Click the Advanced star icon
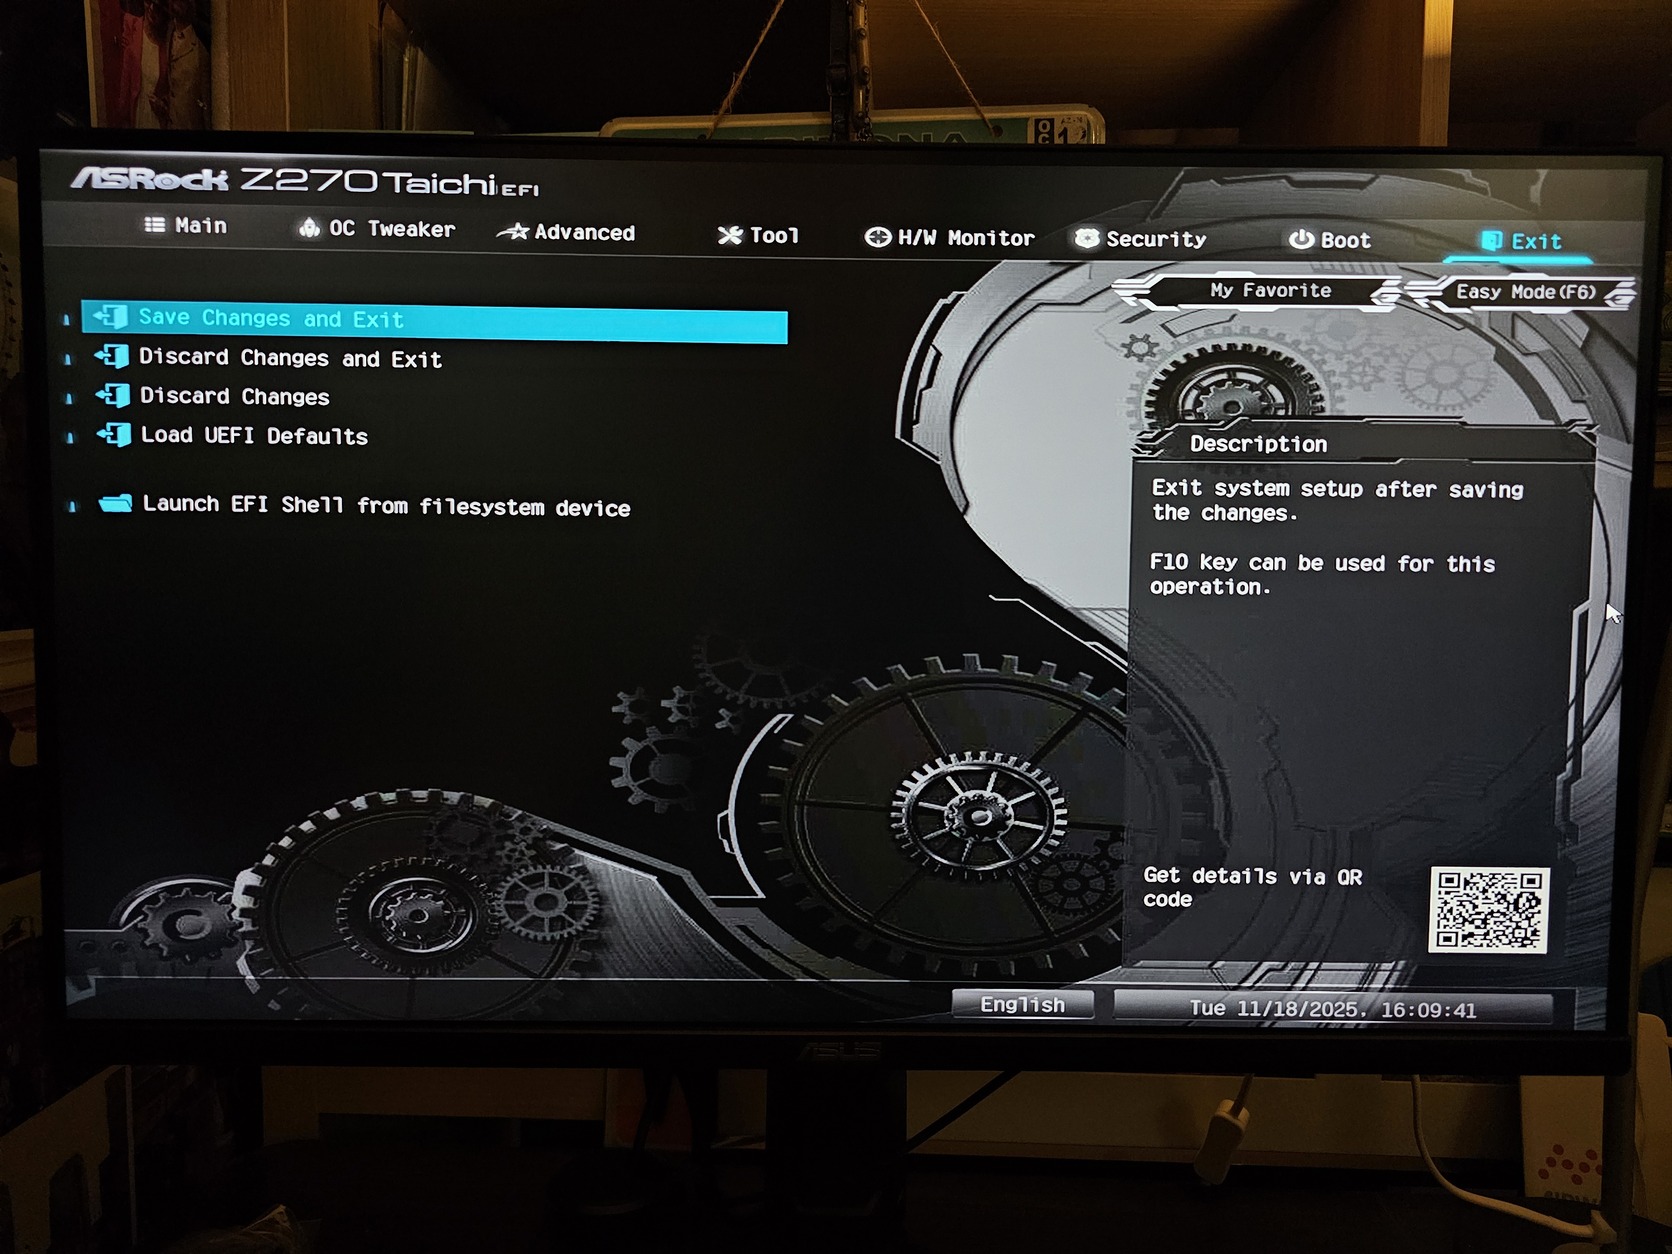 [513, 232]
